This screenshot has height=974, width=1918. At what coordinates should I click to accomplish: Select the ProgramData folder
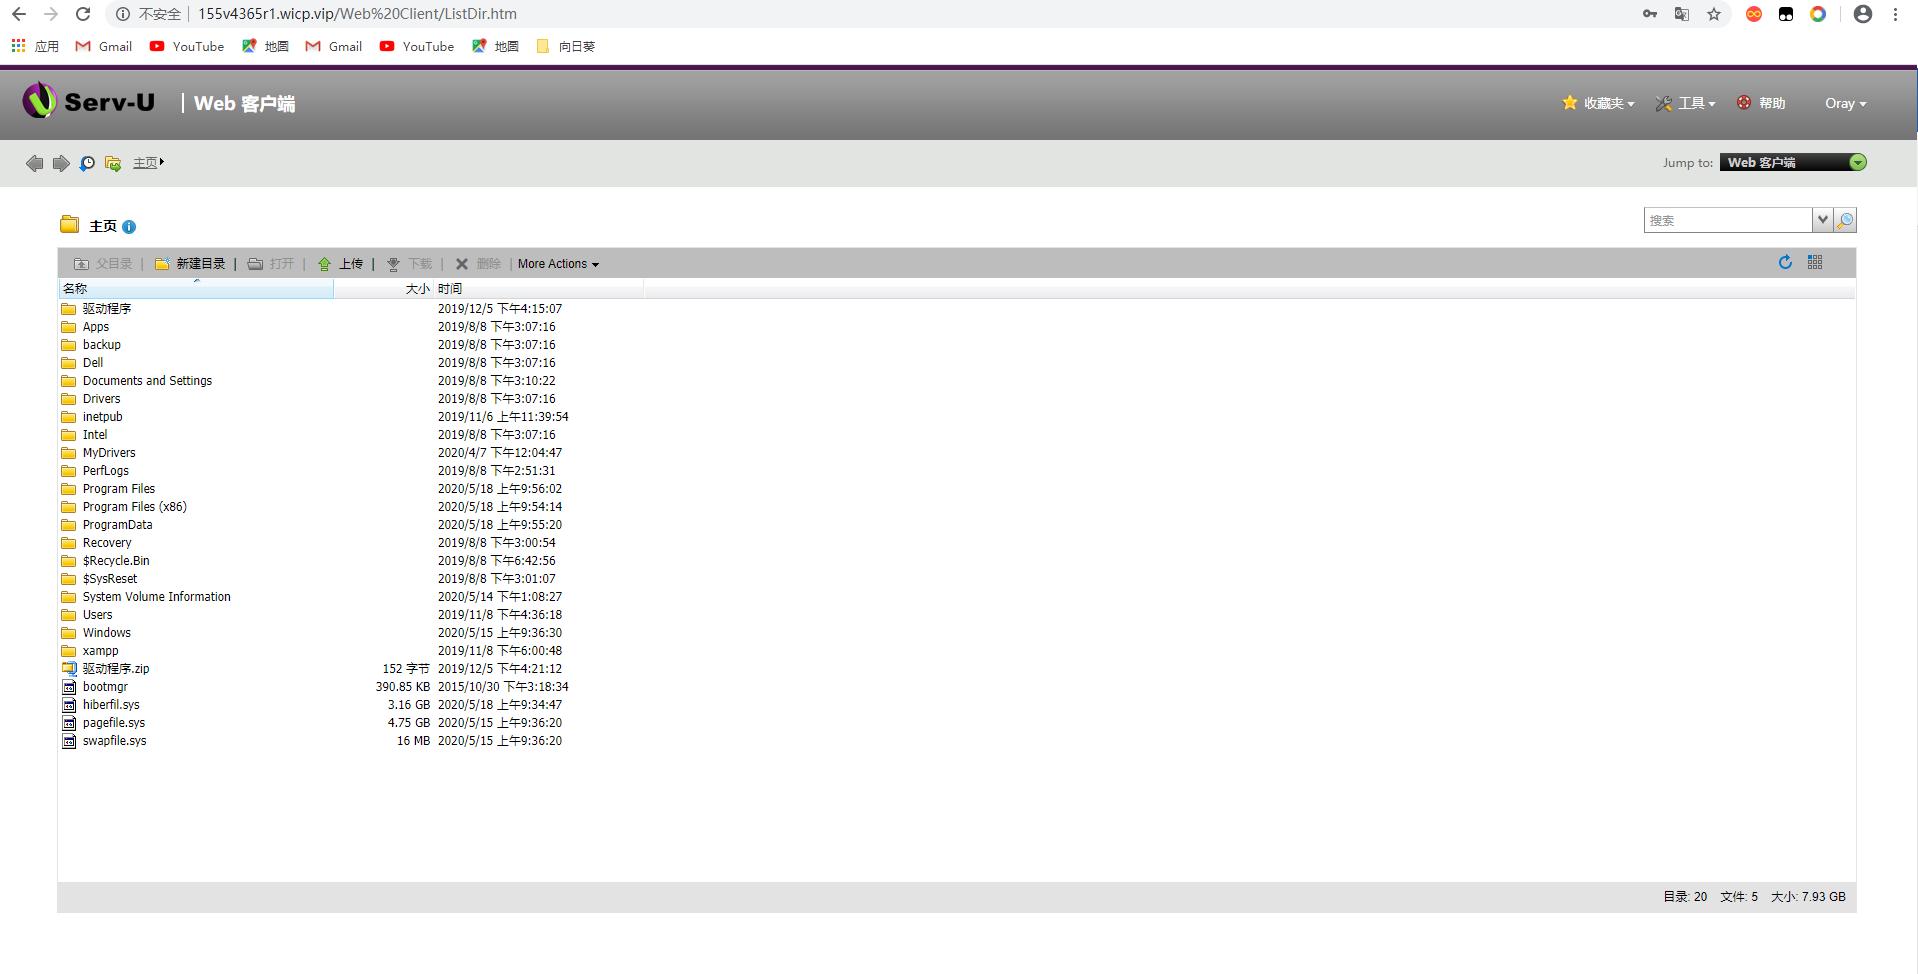point(118,525)
